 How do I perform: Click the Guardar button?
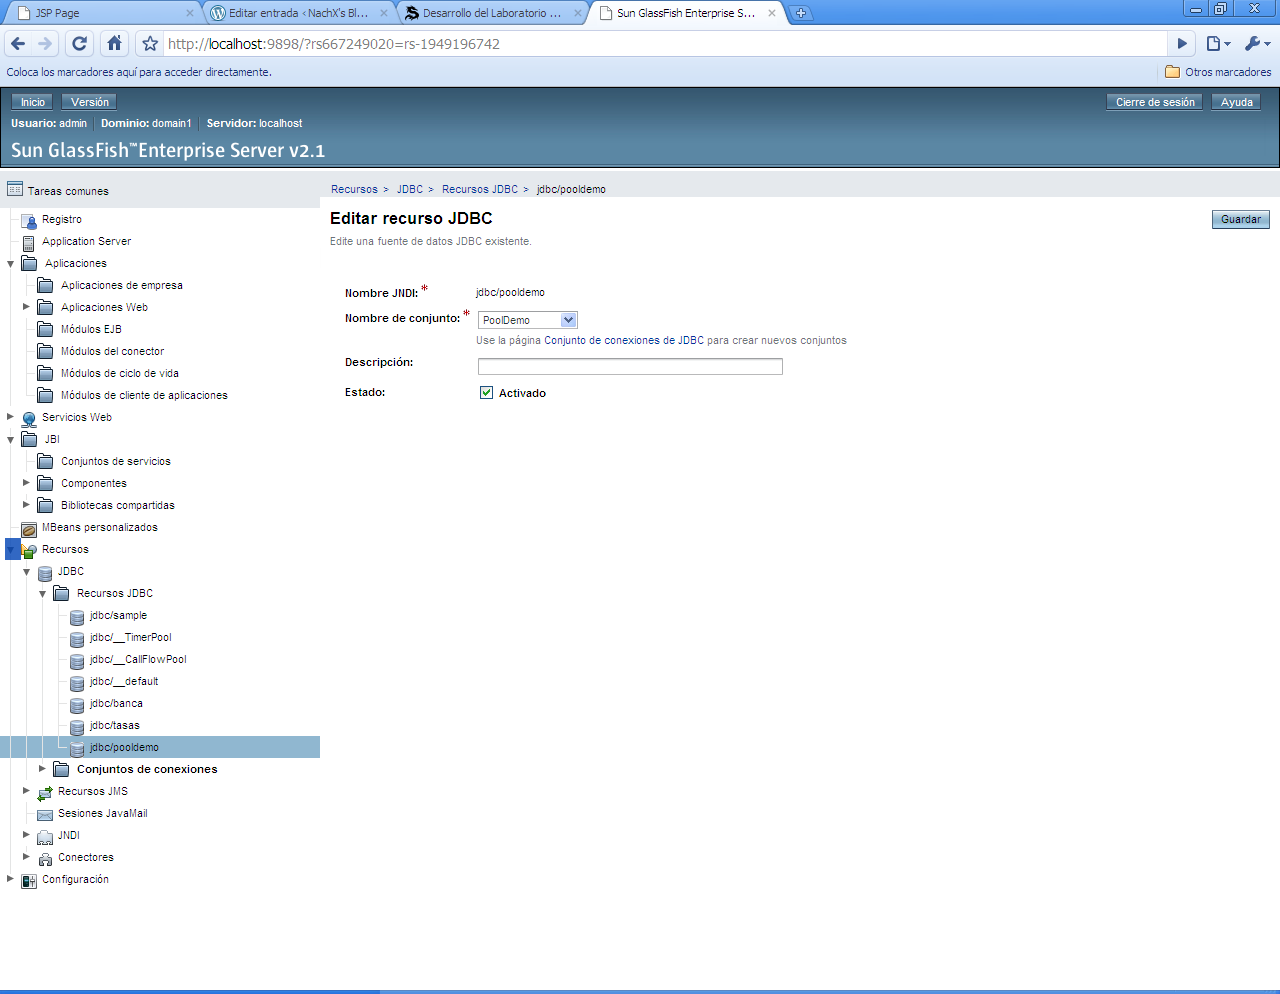pos(1241,219)
